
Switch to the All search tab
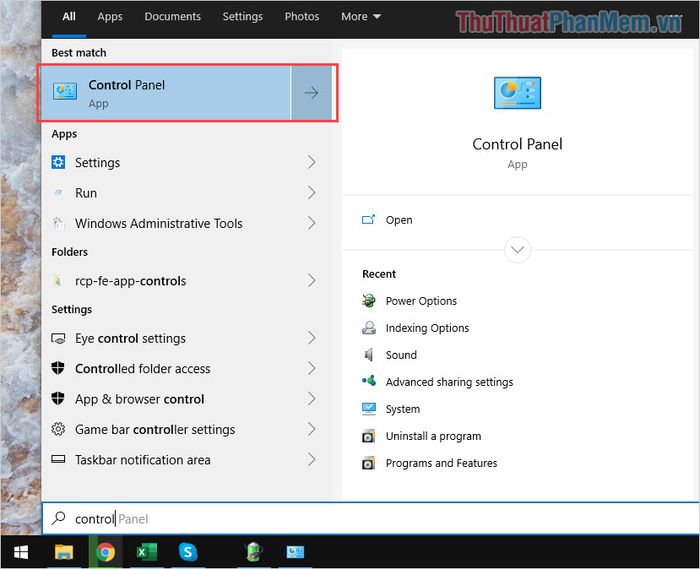[x=69, y=17]
